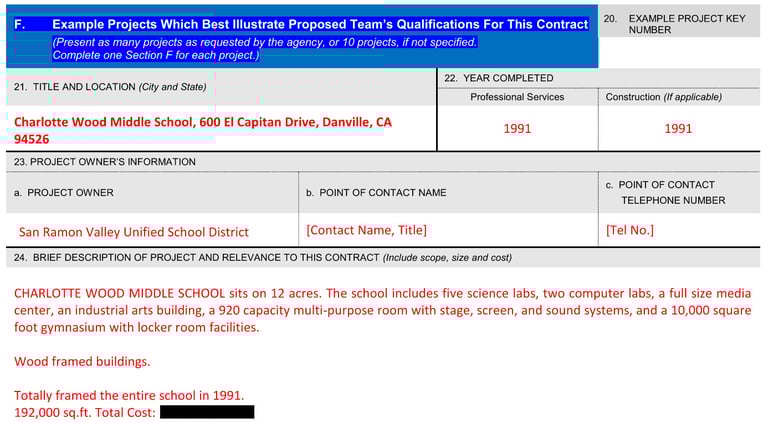Click the '23. Project Owner's Information' heading
The image size is (768, 423).
pyautogui.click(x=105, y=162)
